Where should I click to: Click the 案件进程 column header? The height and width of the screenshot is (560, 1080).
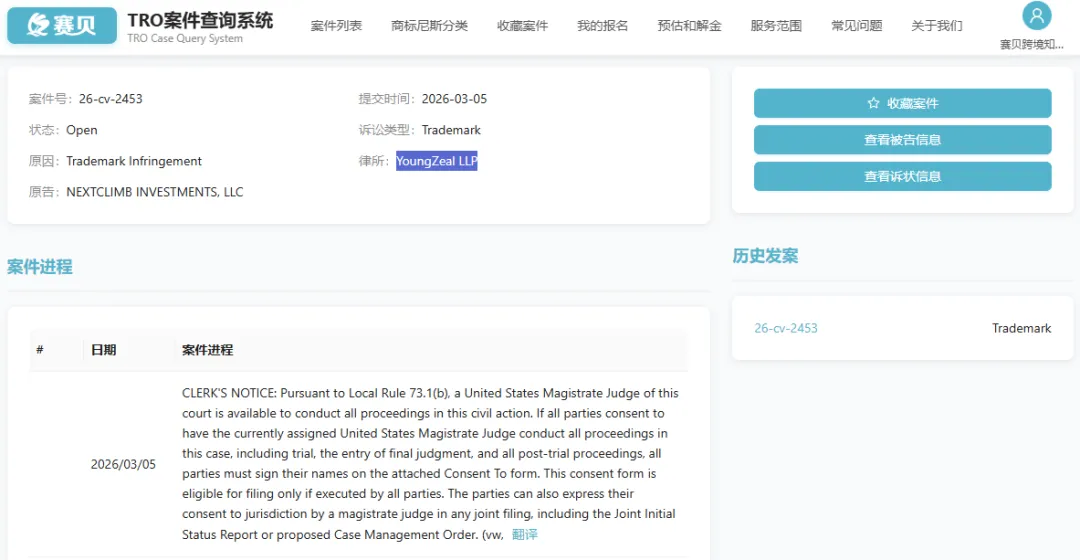point(207,350)
